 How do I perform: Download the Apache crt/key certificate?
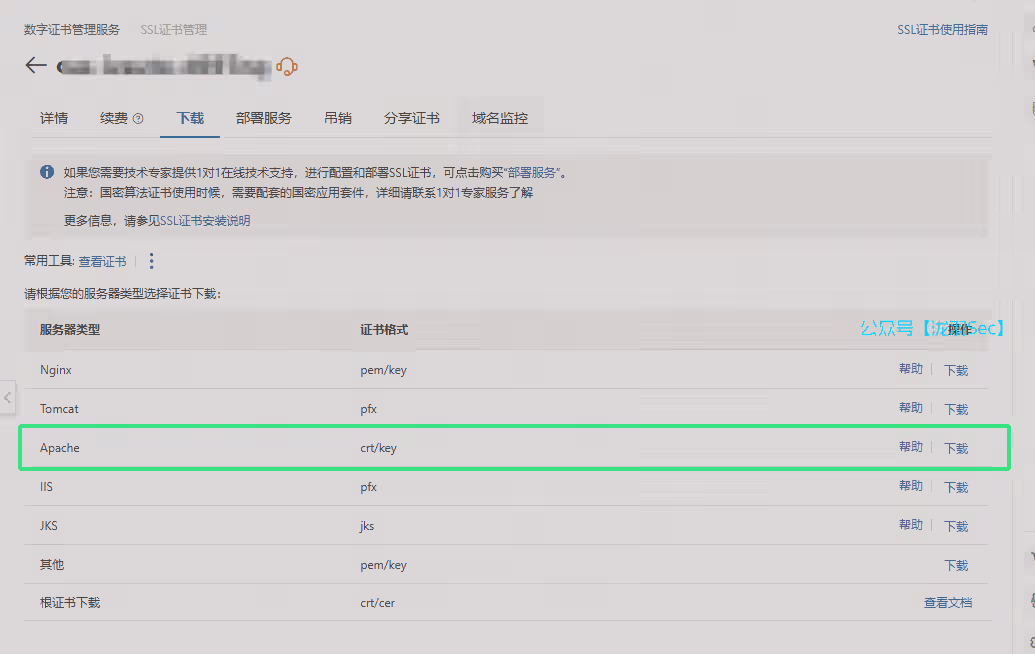[956, 448]
